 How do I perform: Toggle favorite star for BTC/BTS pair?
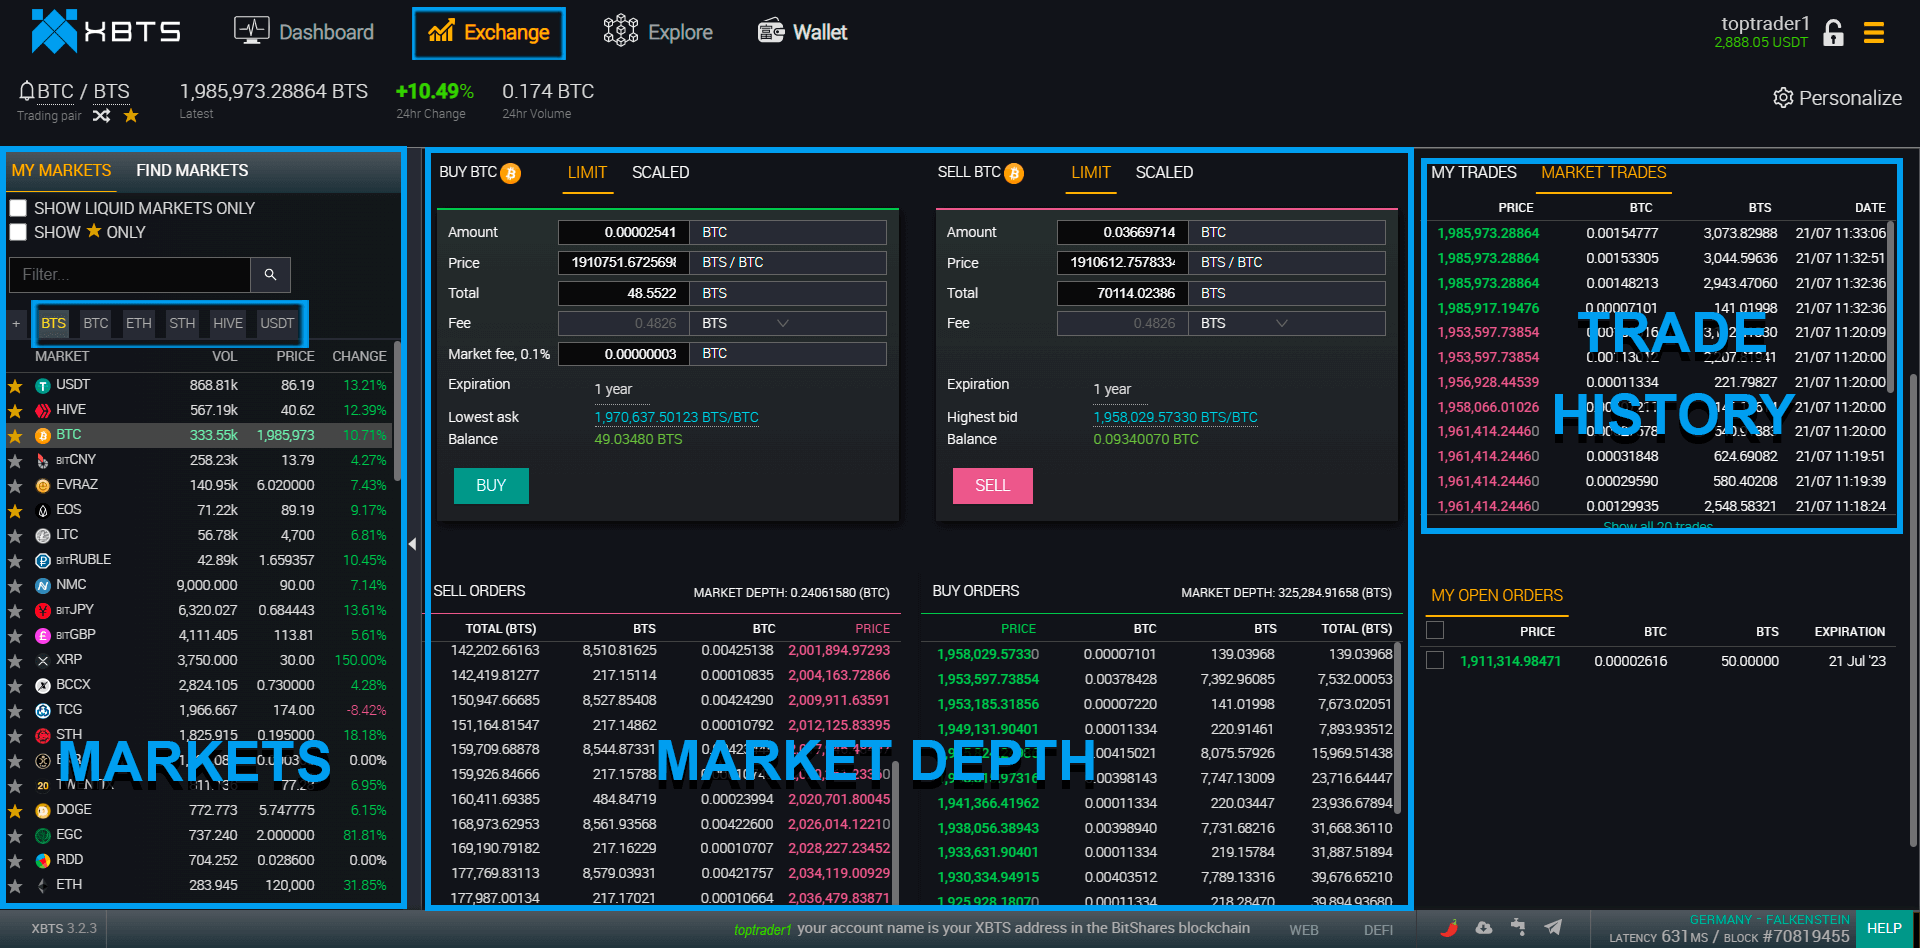click(x=131, y=116)
